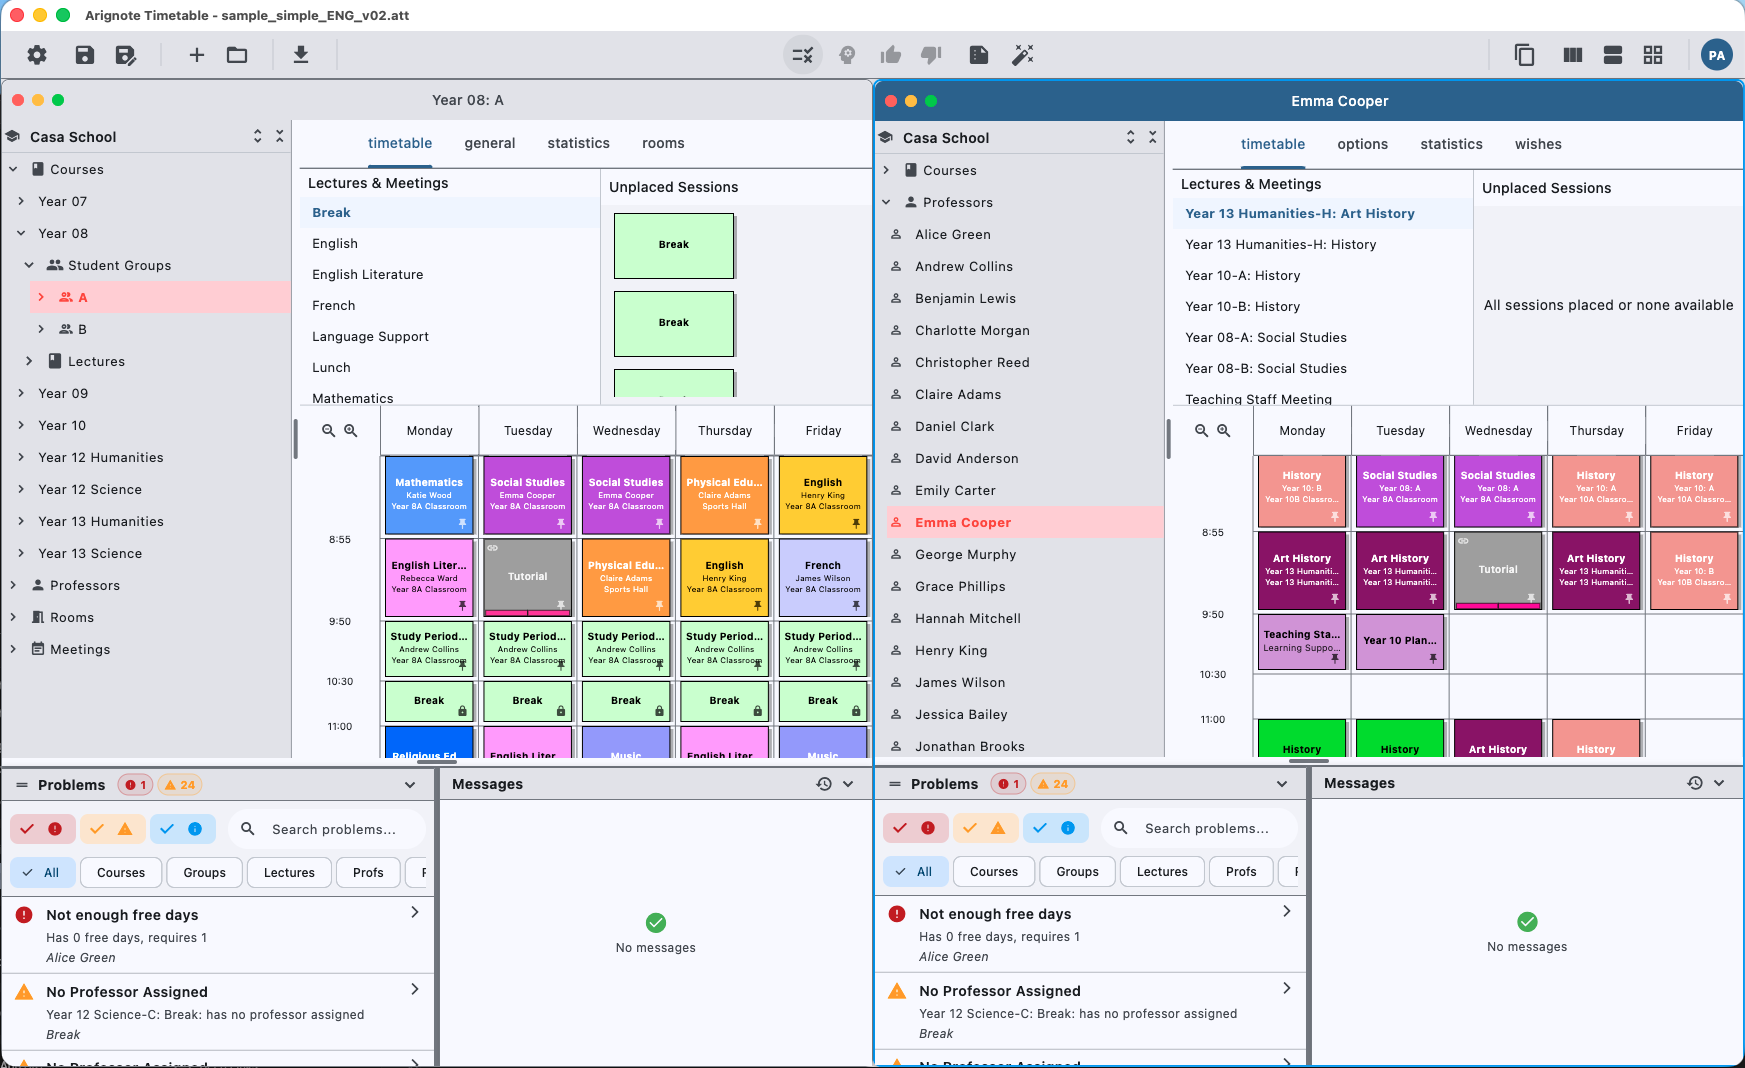Click search magnifier in left Problems panel
This screenshot has height=1068, width=1745.
(248, 829)
